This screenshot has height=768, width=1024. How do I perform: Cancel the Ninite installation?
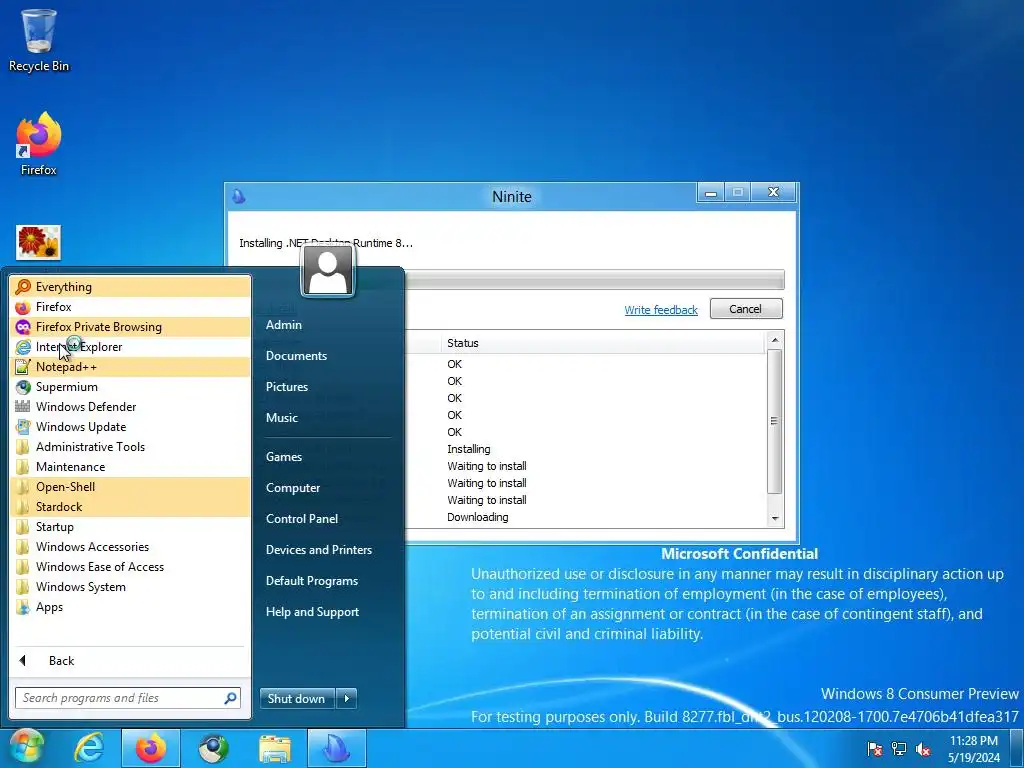[x=746, y=309]
